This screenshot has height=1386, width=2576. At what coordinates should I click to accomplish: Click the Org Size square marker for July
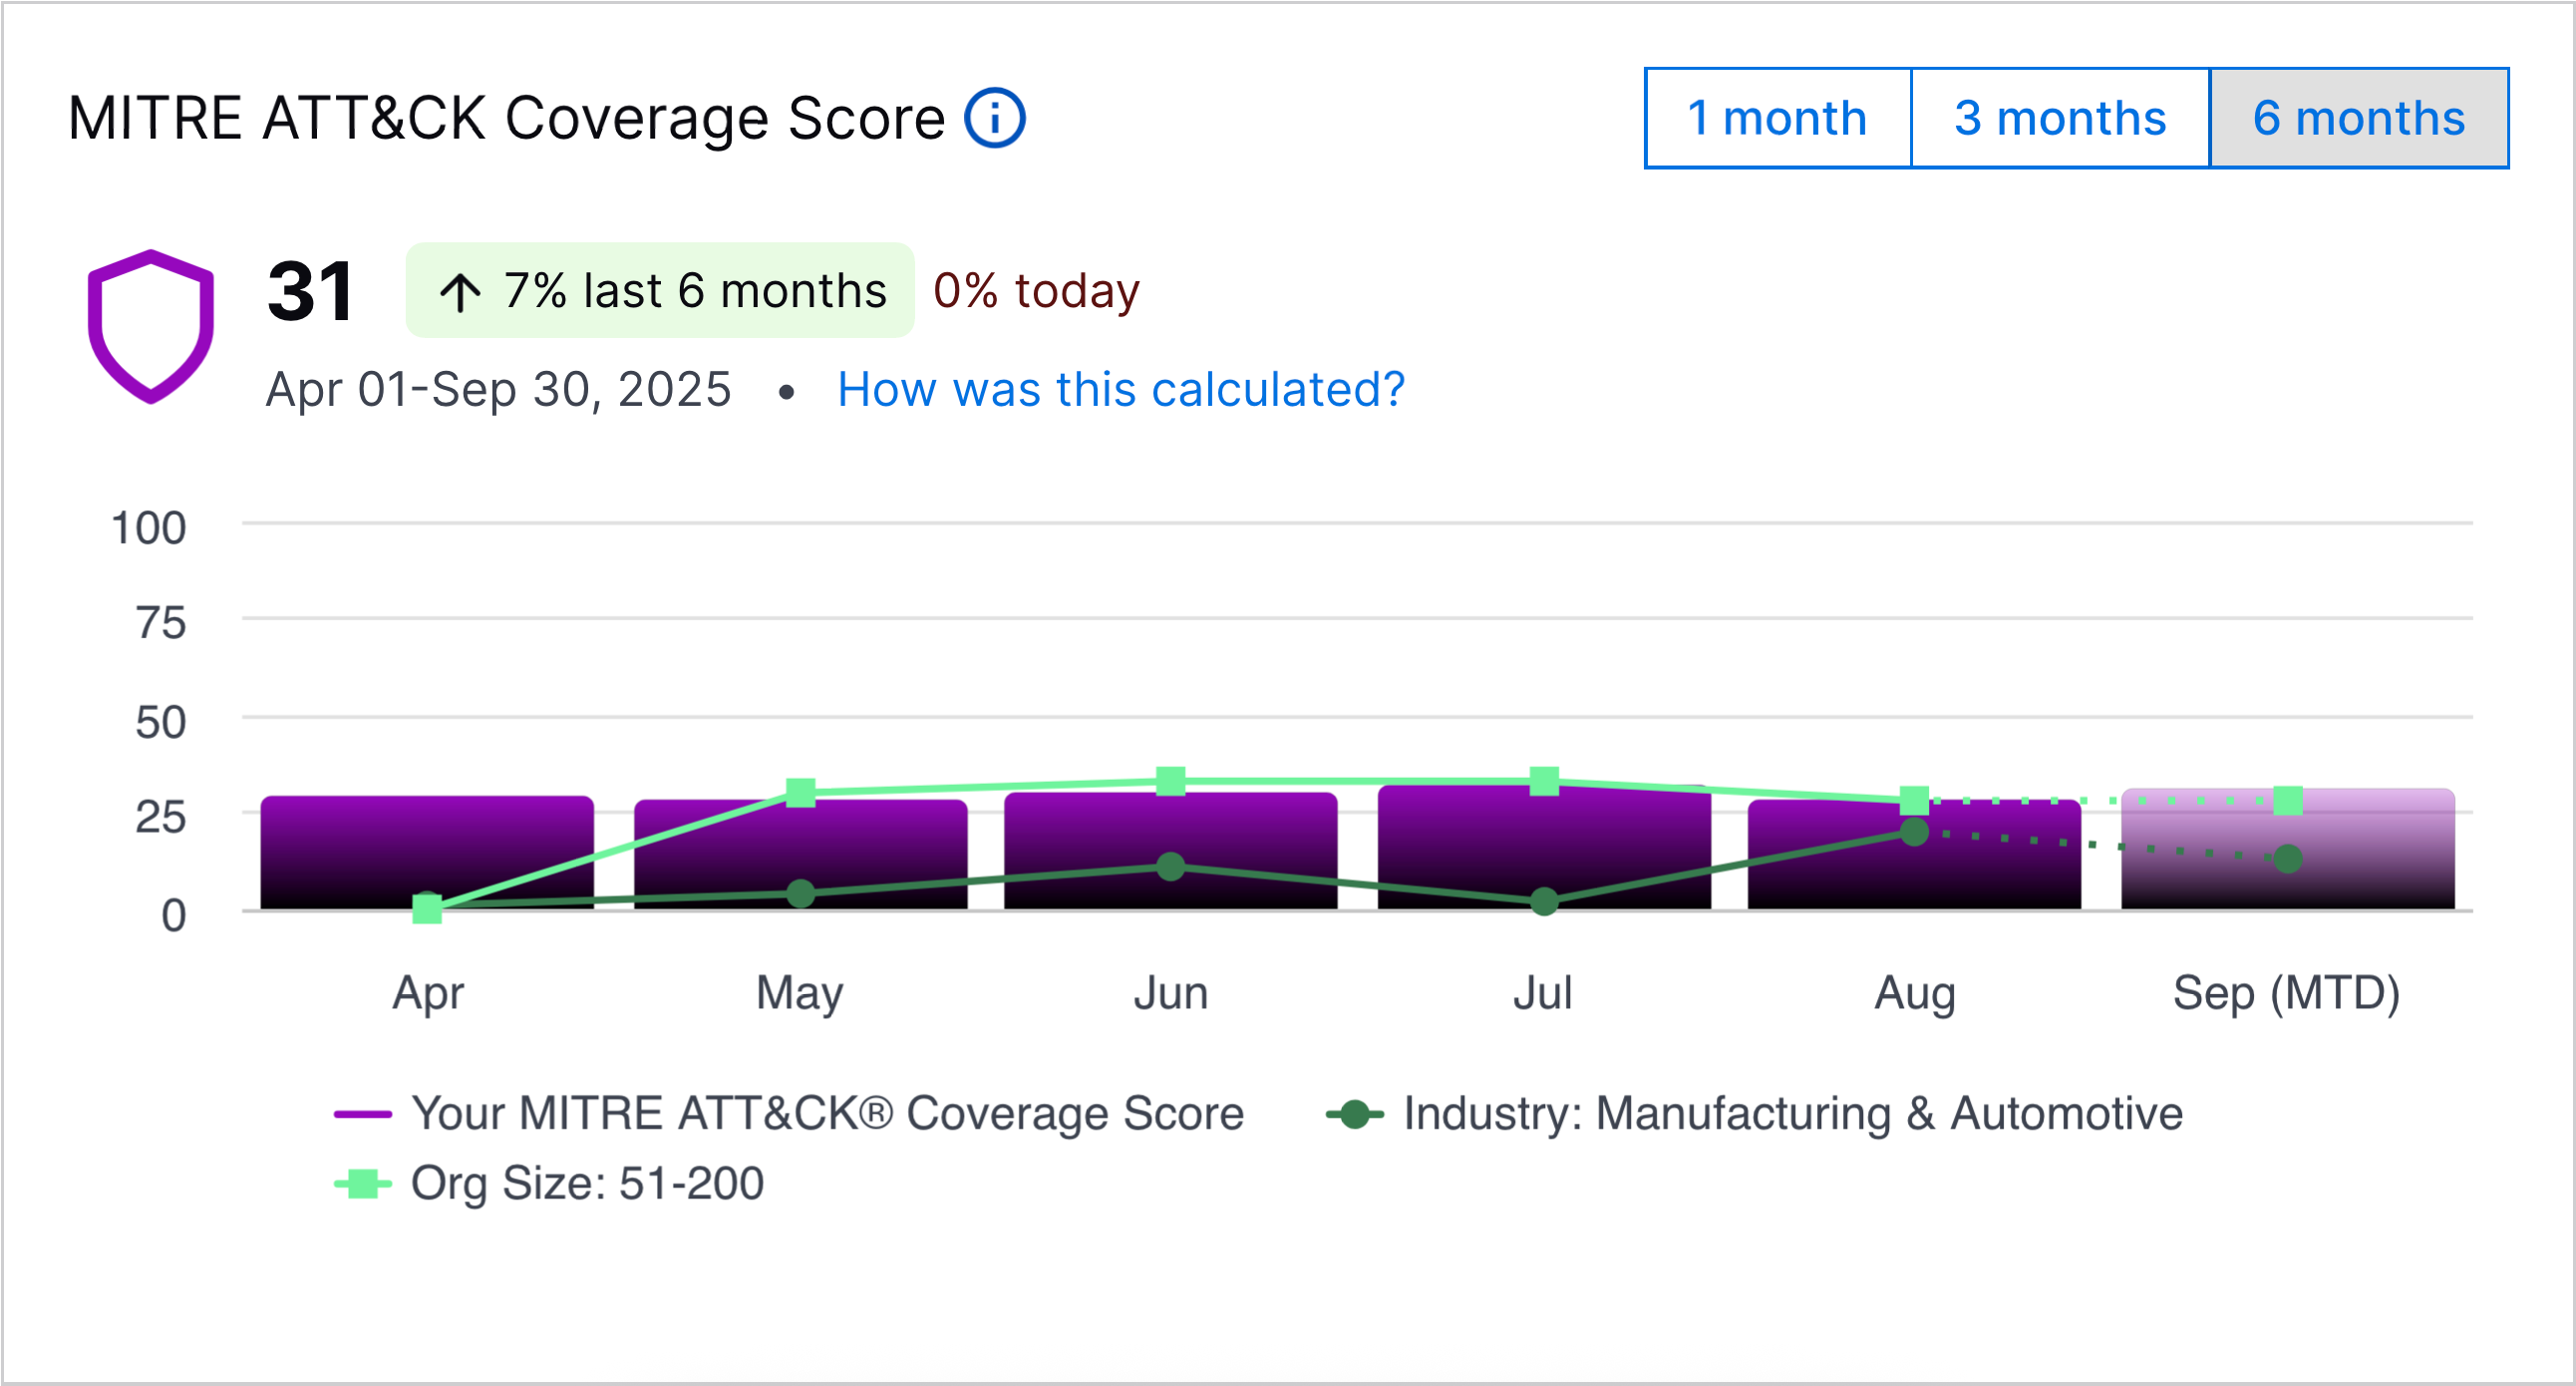(x=1544, y=781)
